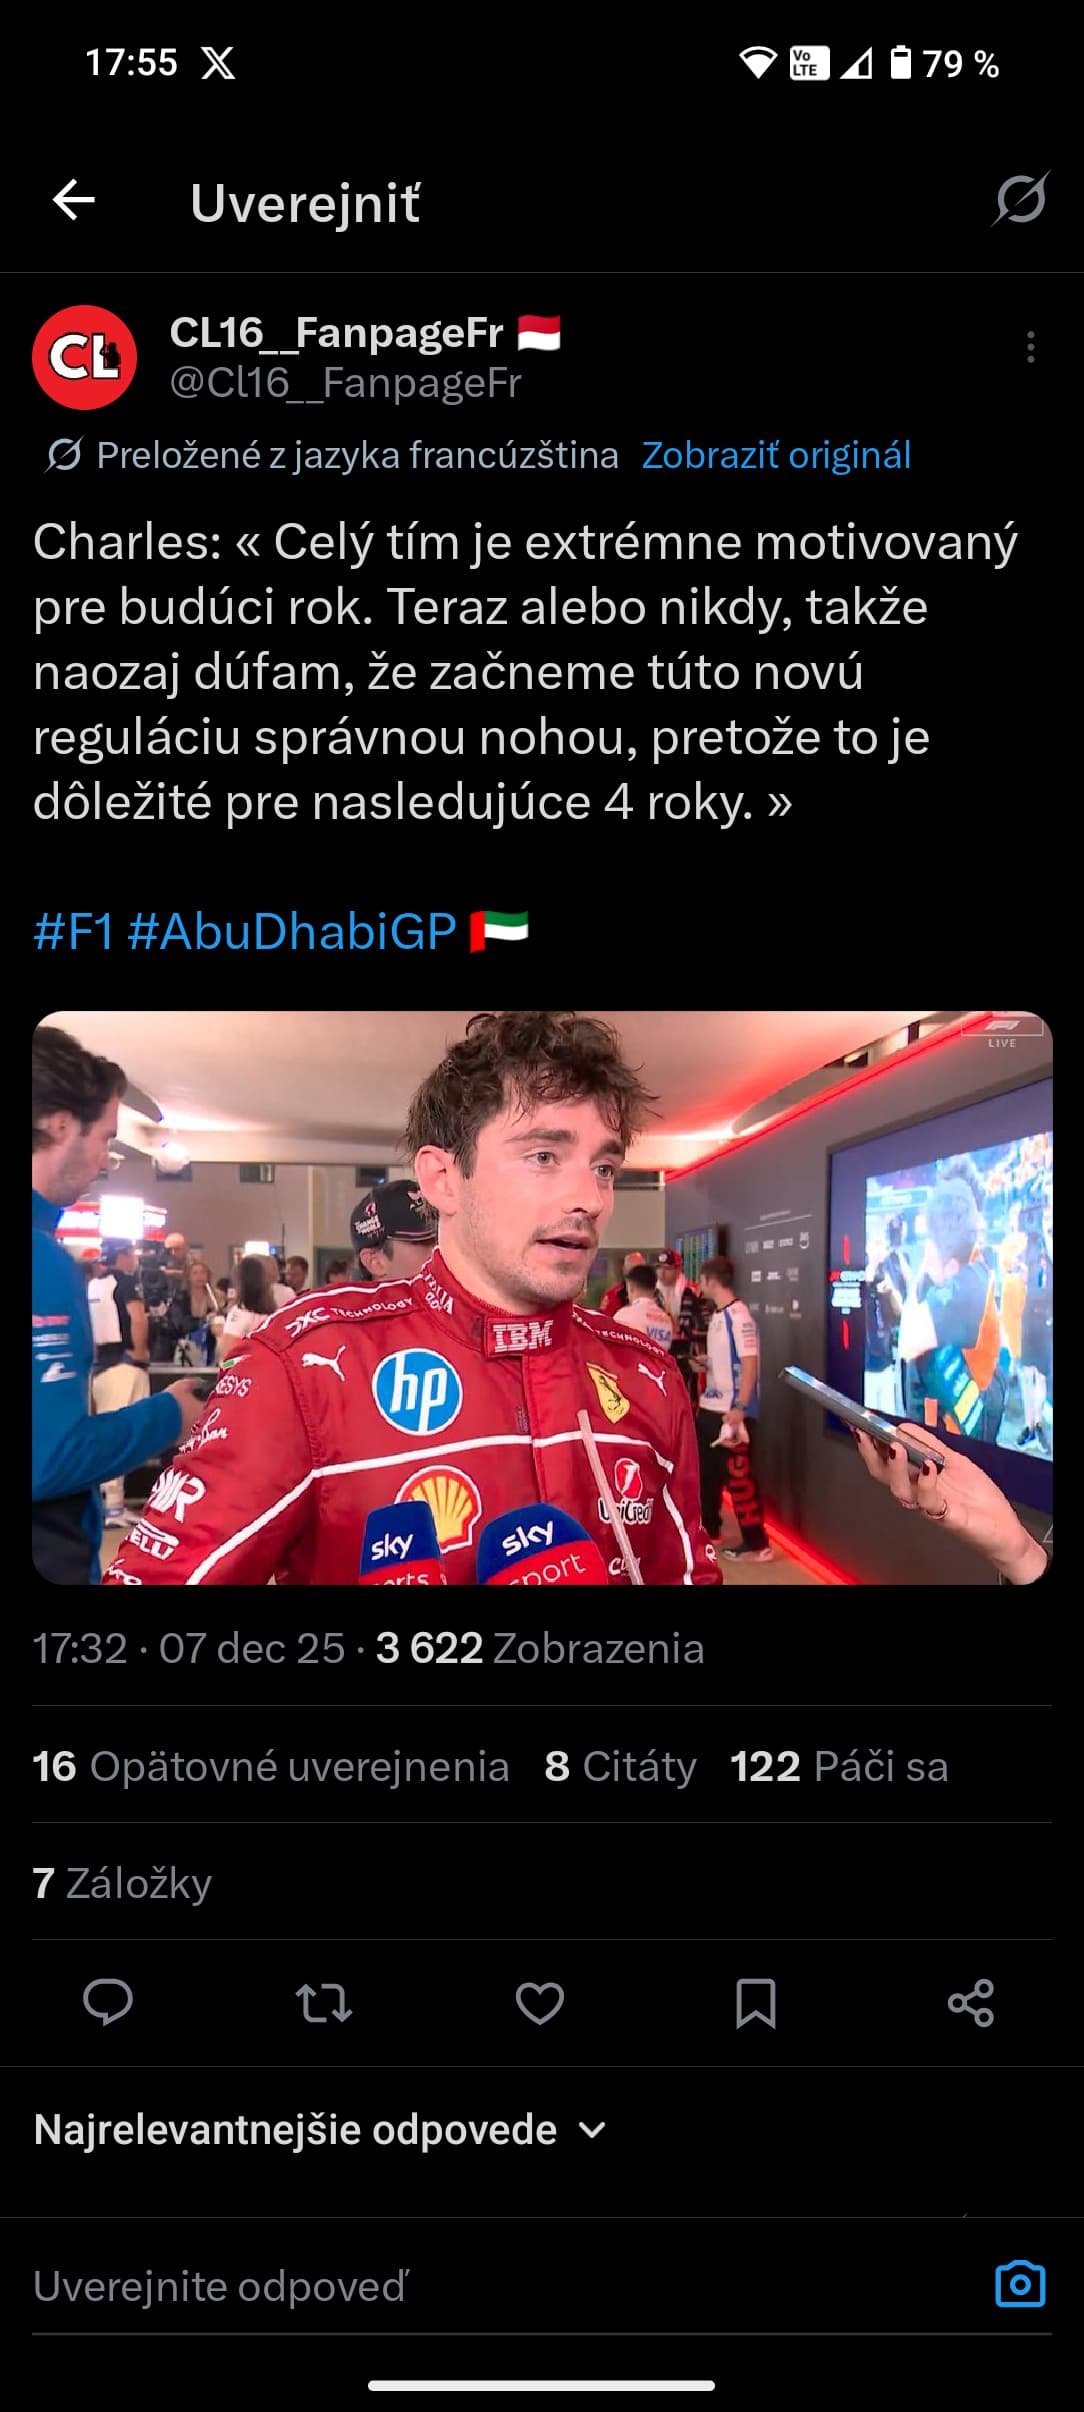Image resolution: width=1084 pixels, height=2412 pixels.
Task: View the 16 Opätovné uverejnenia list
Action: [x=271, y=1767]
